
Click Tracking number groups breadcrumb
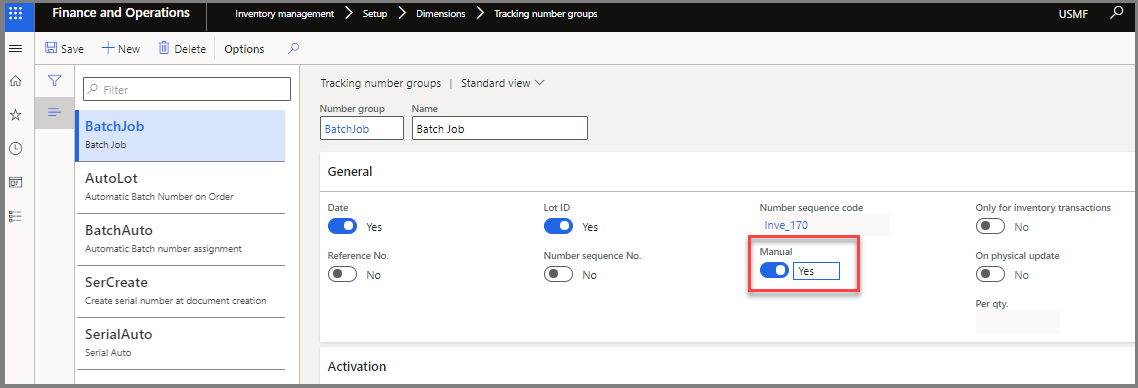[x=546, y=14]
